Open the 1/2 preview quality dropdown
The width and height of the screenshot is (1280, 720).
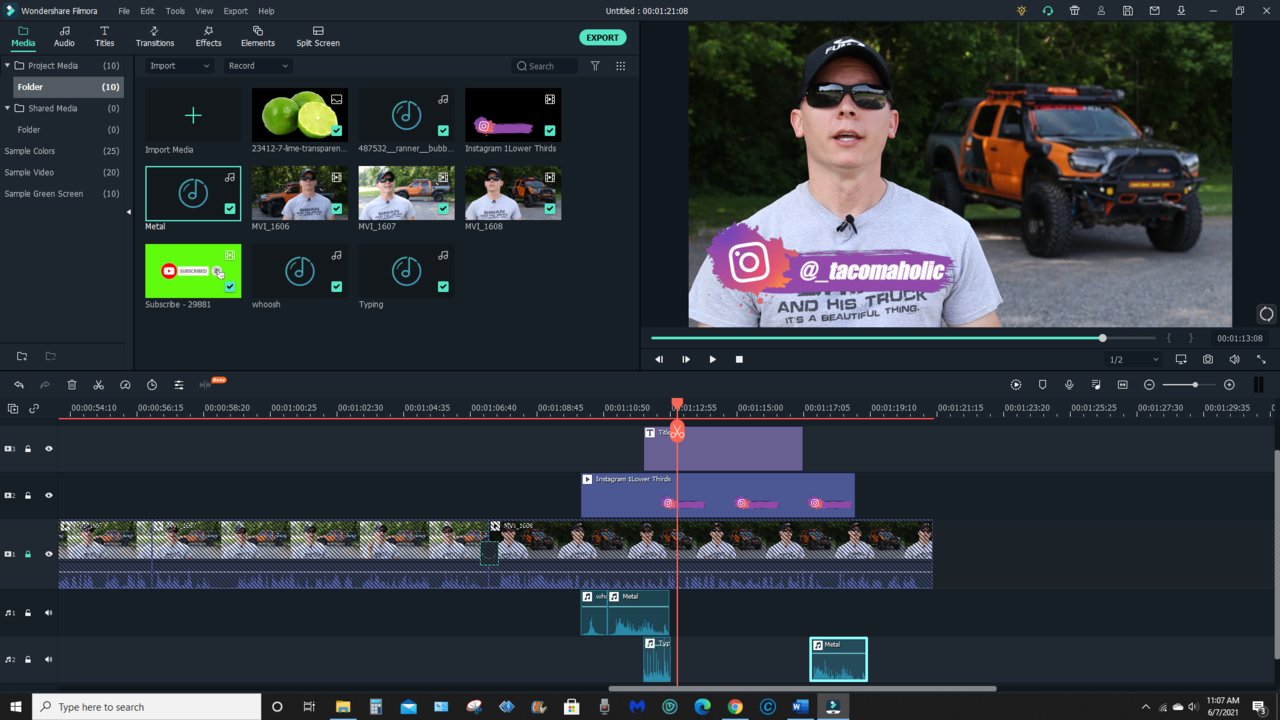1134,359
